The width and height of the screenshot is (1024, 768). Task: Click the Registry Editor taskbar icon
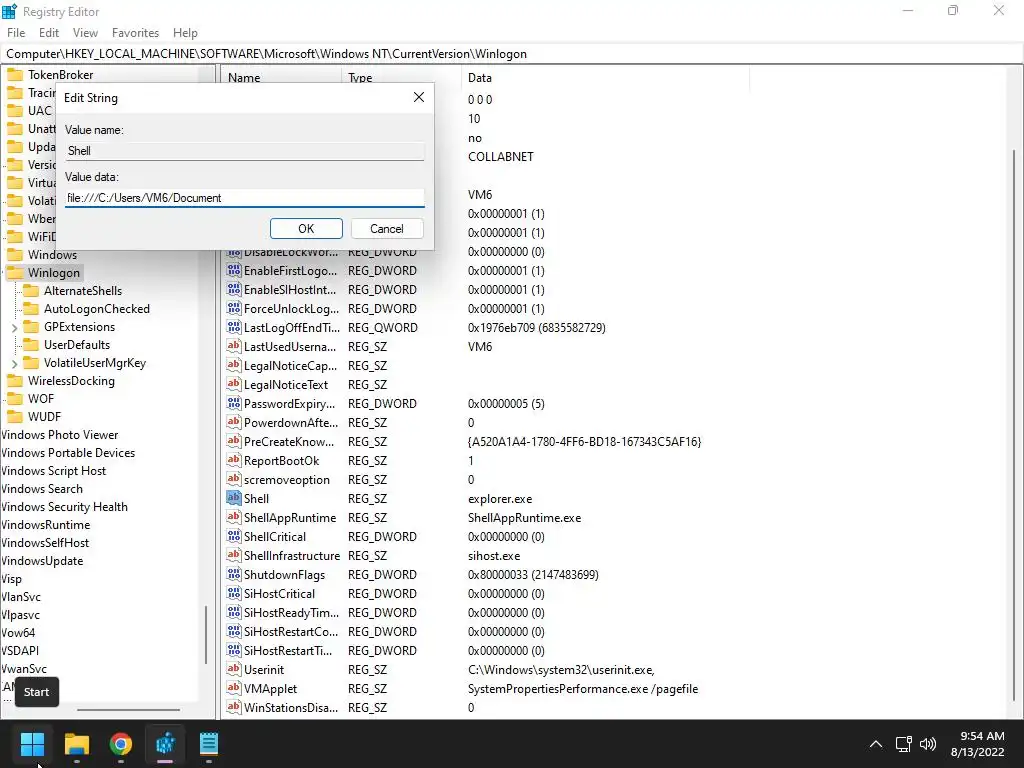click(x=165, y=743)
